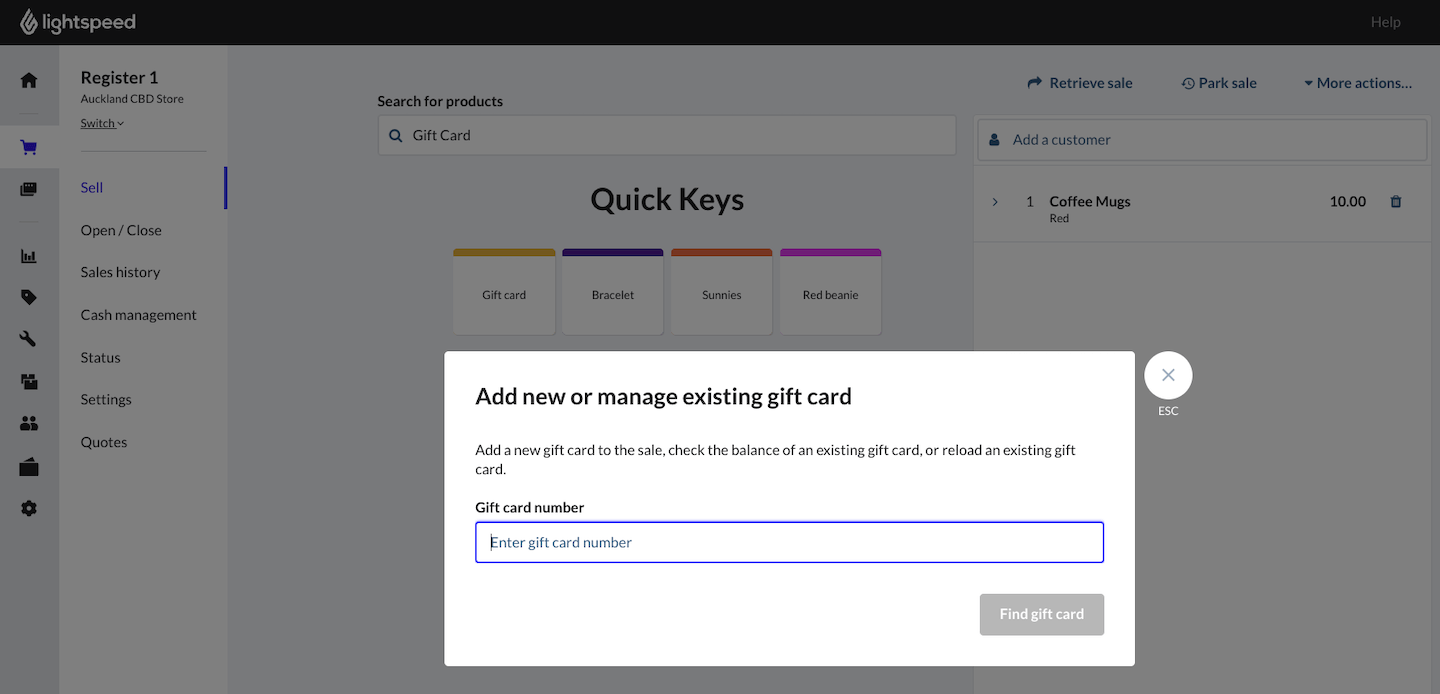Delete Coffee Mugs with the trash icon

click(1396, 202)
